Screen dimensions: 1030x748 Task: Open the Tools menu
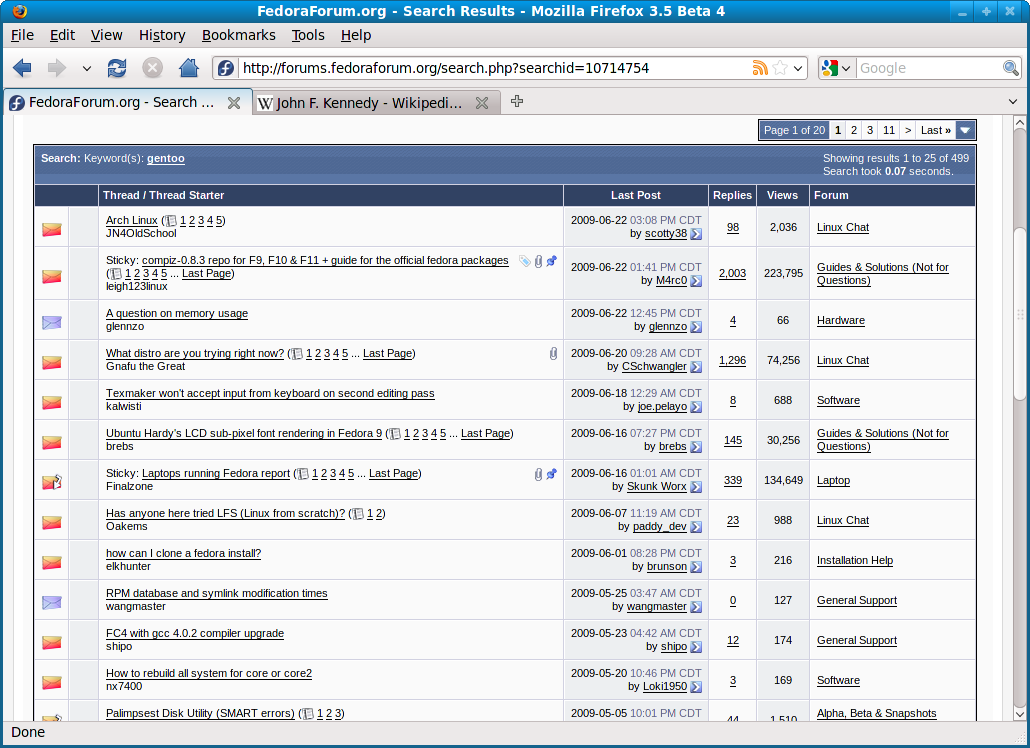click(x=308, y=35)
